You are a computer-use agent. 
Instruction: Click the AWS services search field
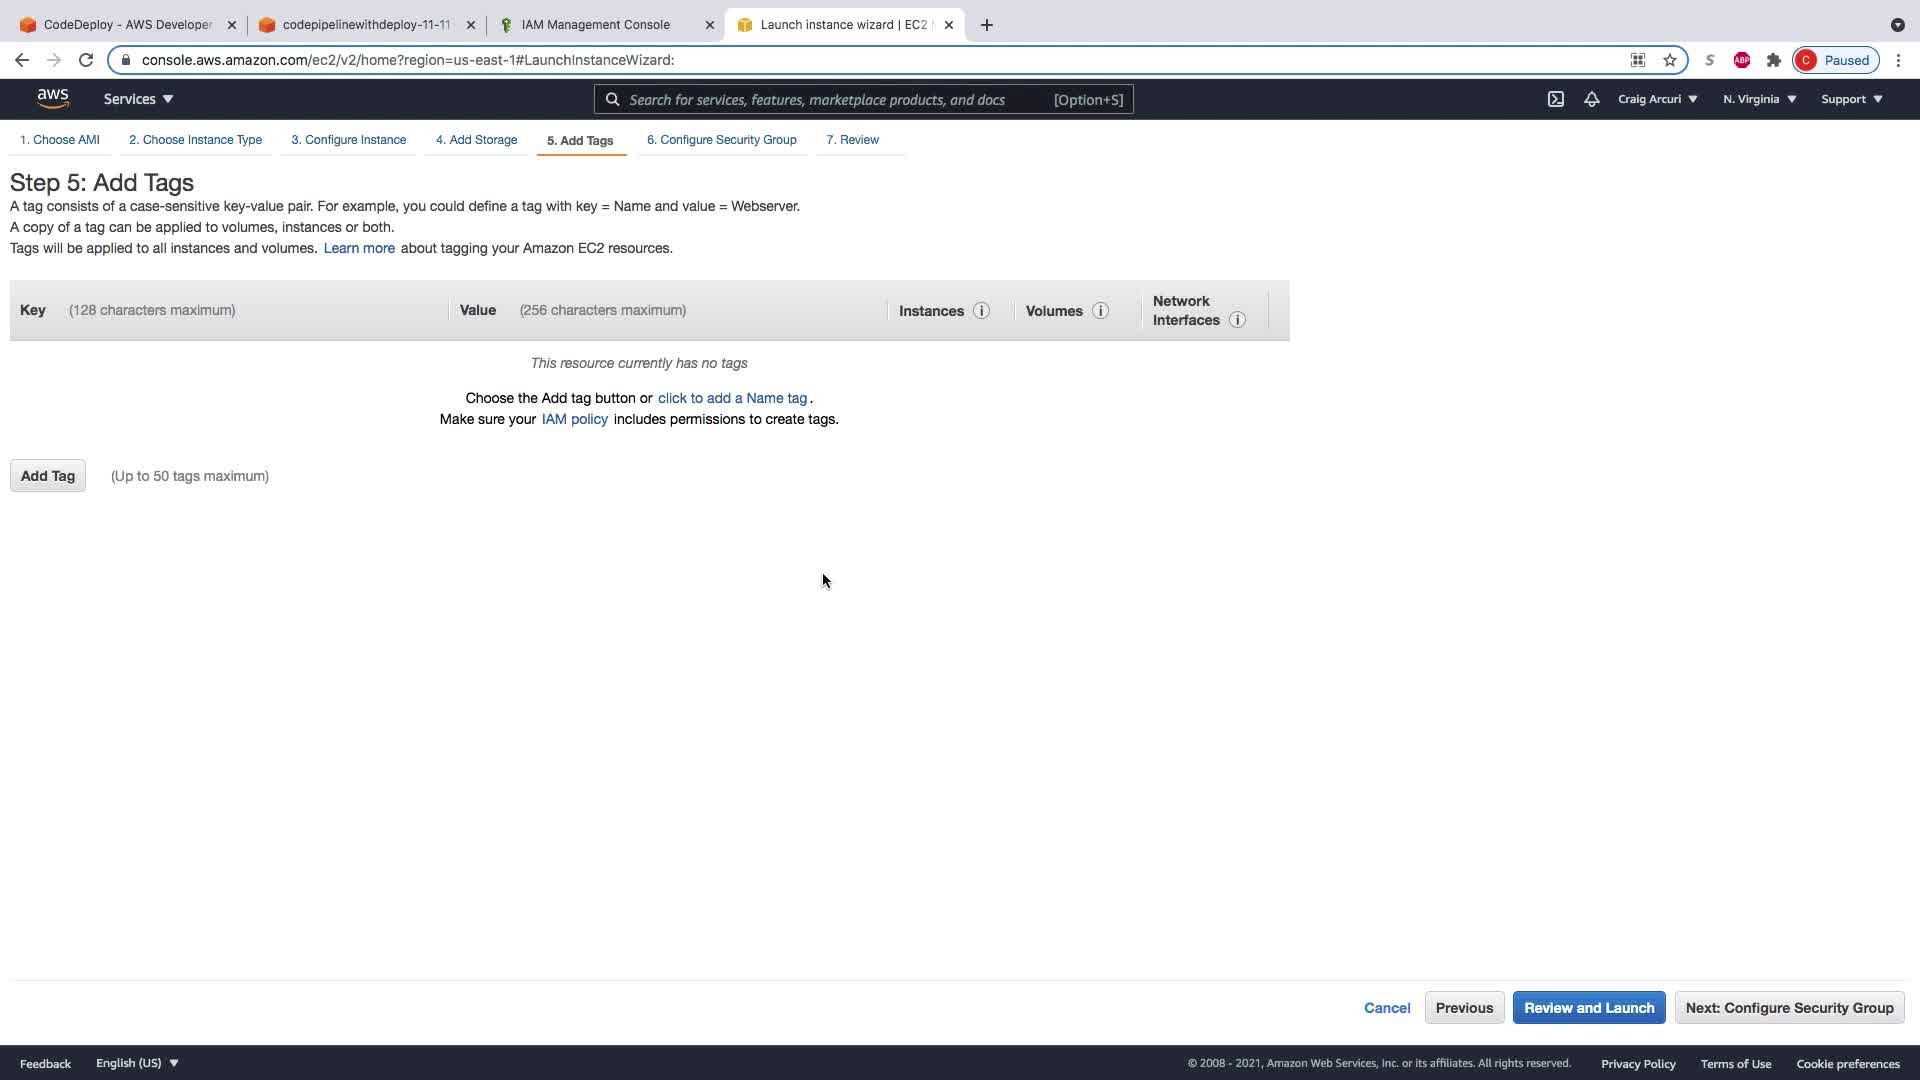click(830, 100)
